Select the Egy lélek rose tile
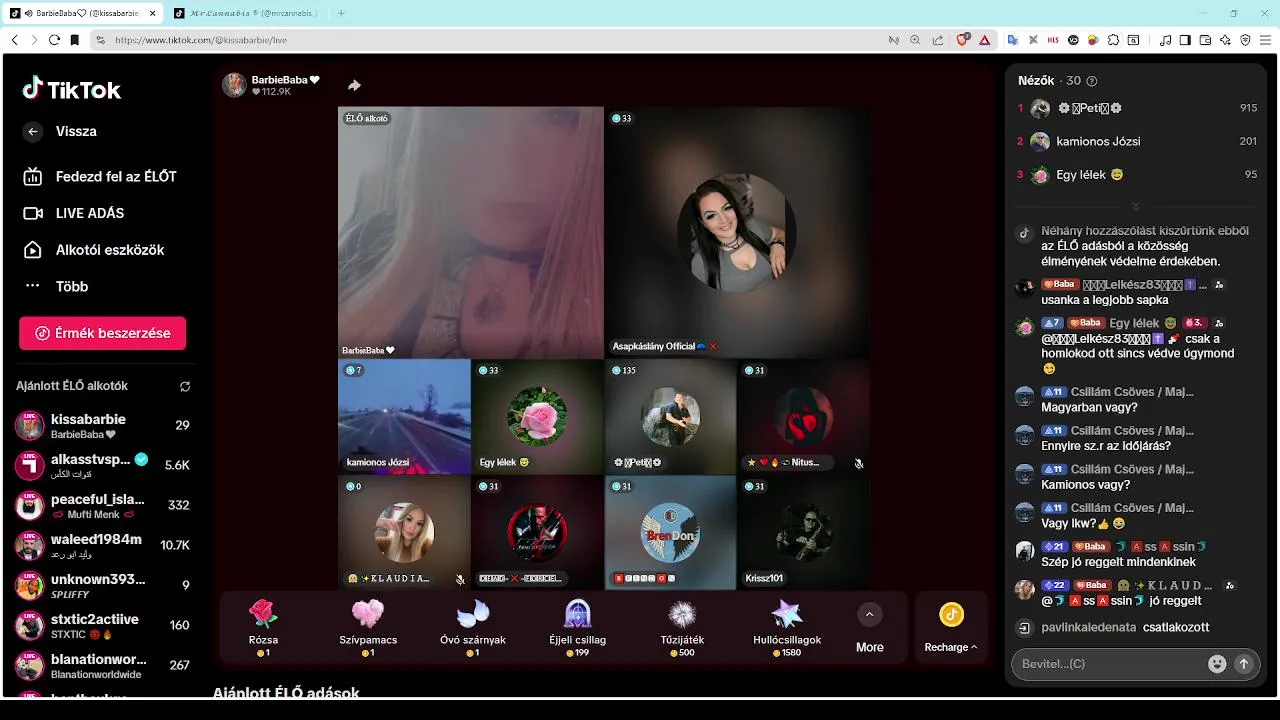 (537, 416)
